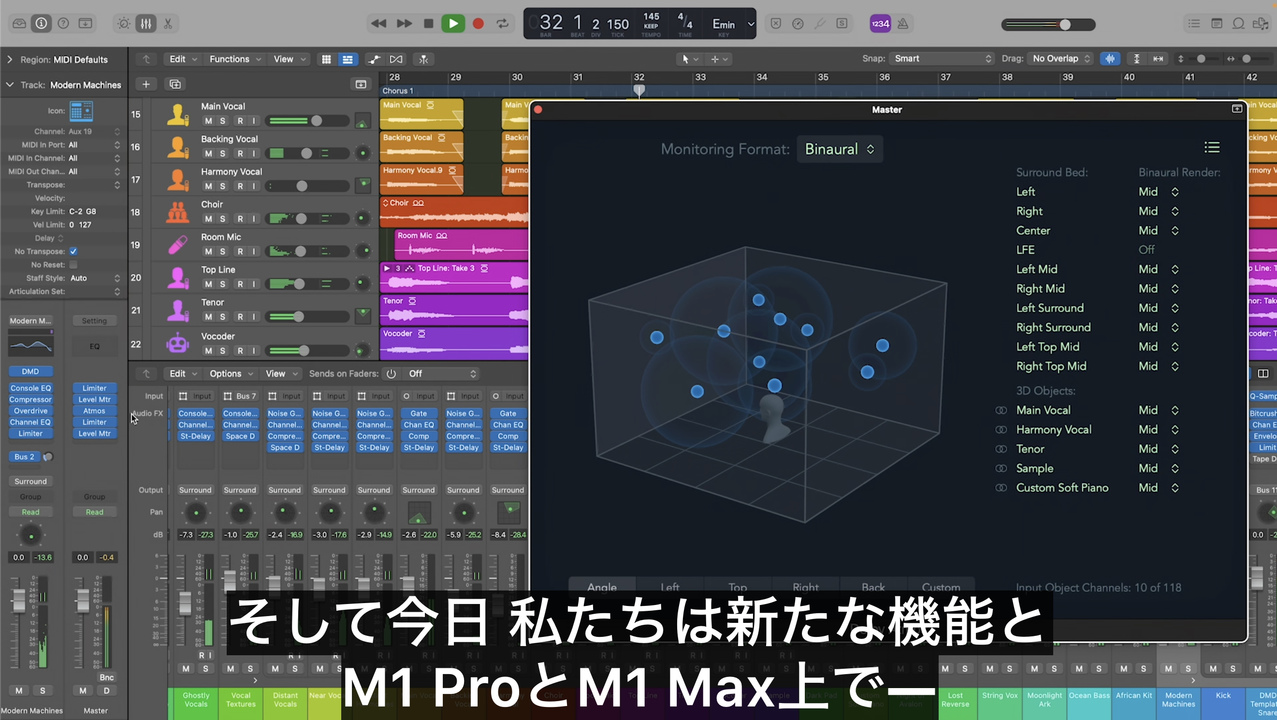Viewport: 1277px width, 720px height.
Task: Toggle the Metronome click icon
Action: coord(903,23)
